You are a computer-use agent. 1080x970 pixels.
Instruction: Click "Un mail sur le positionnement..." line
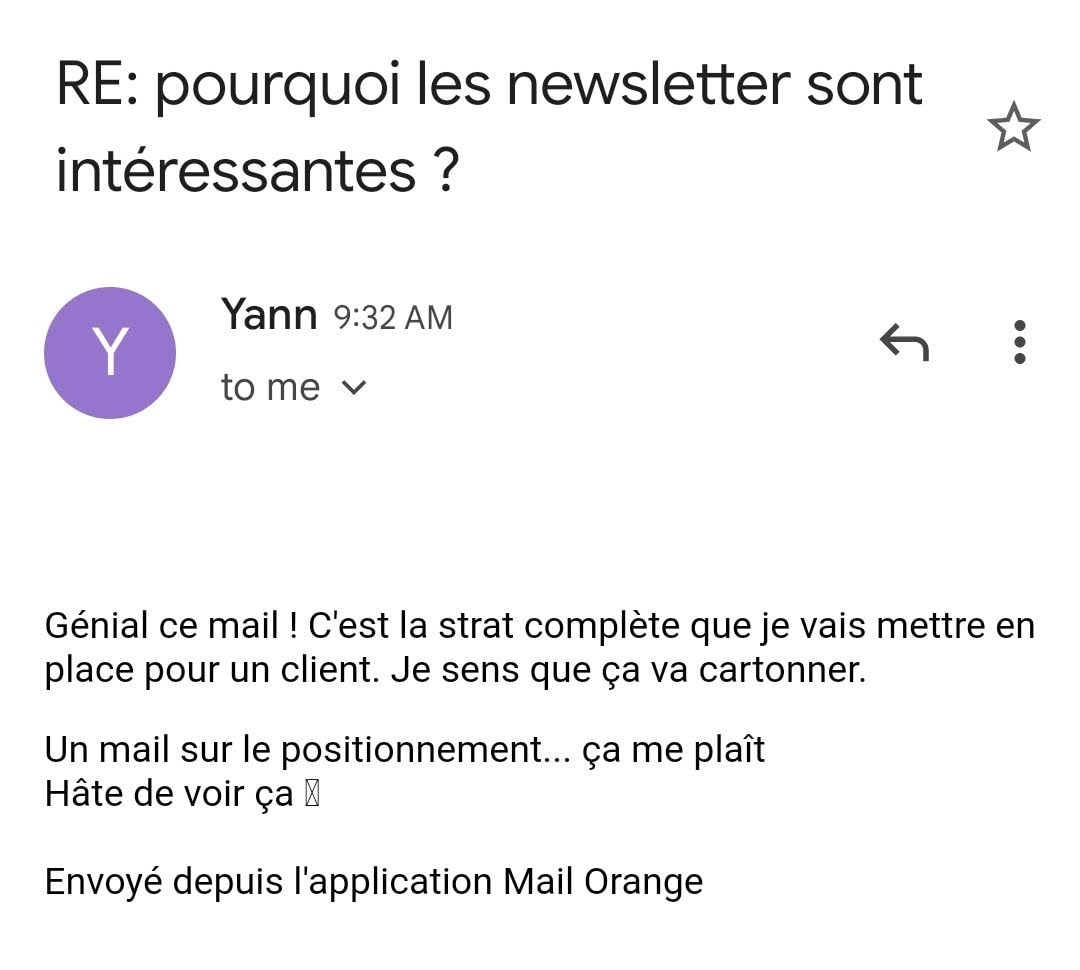[312, 750]
